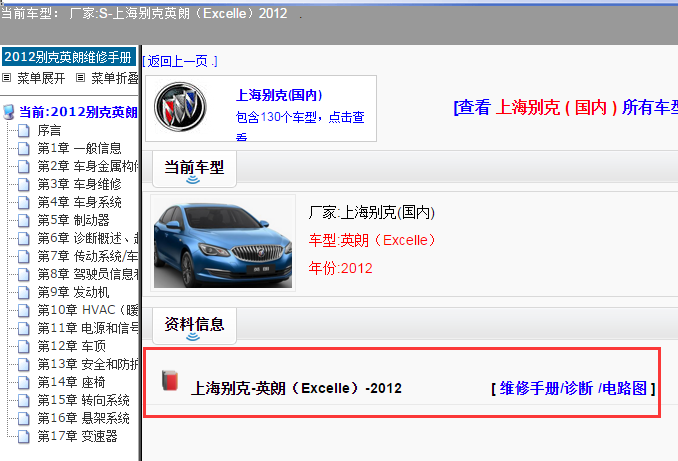Click the page icon beside 第4章 车身系统
This screenshot has width=678, height=461.
point(24,202)
